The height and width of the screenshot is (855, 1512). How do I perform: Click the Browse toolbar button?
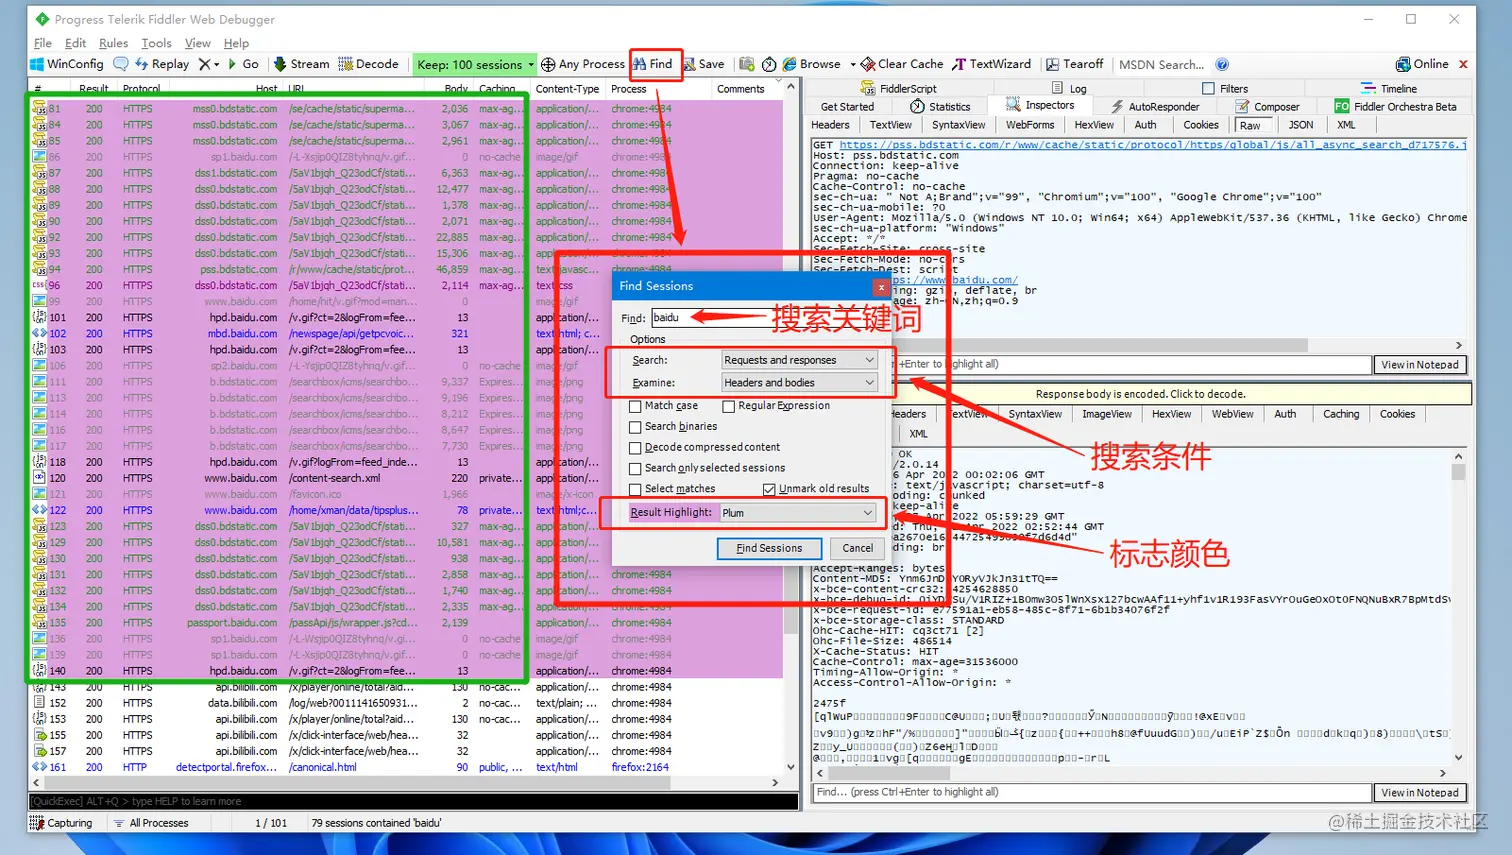pos(811,64)
